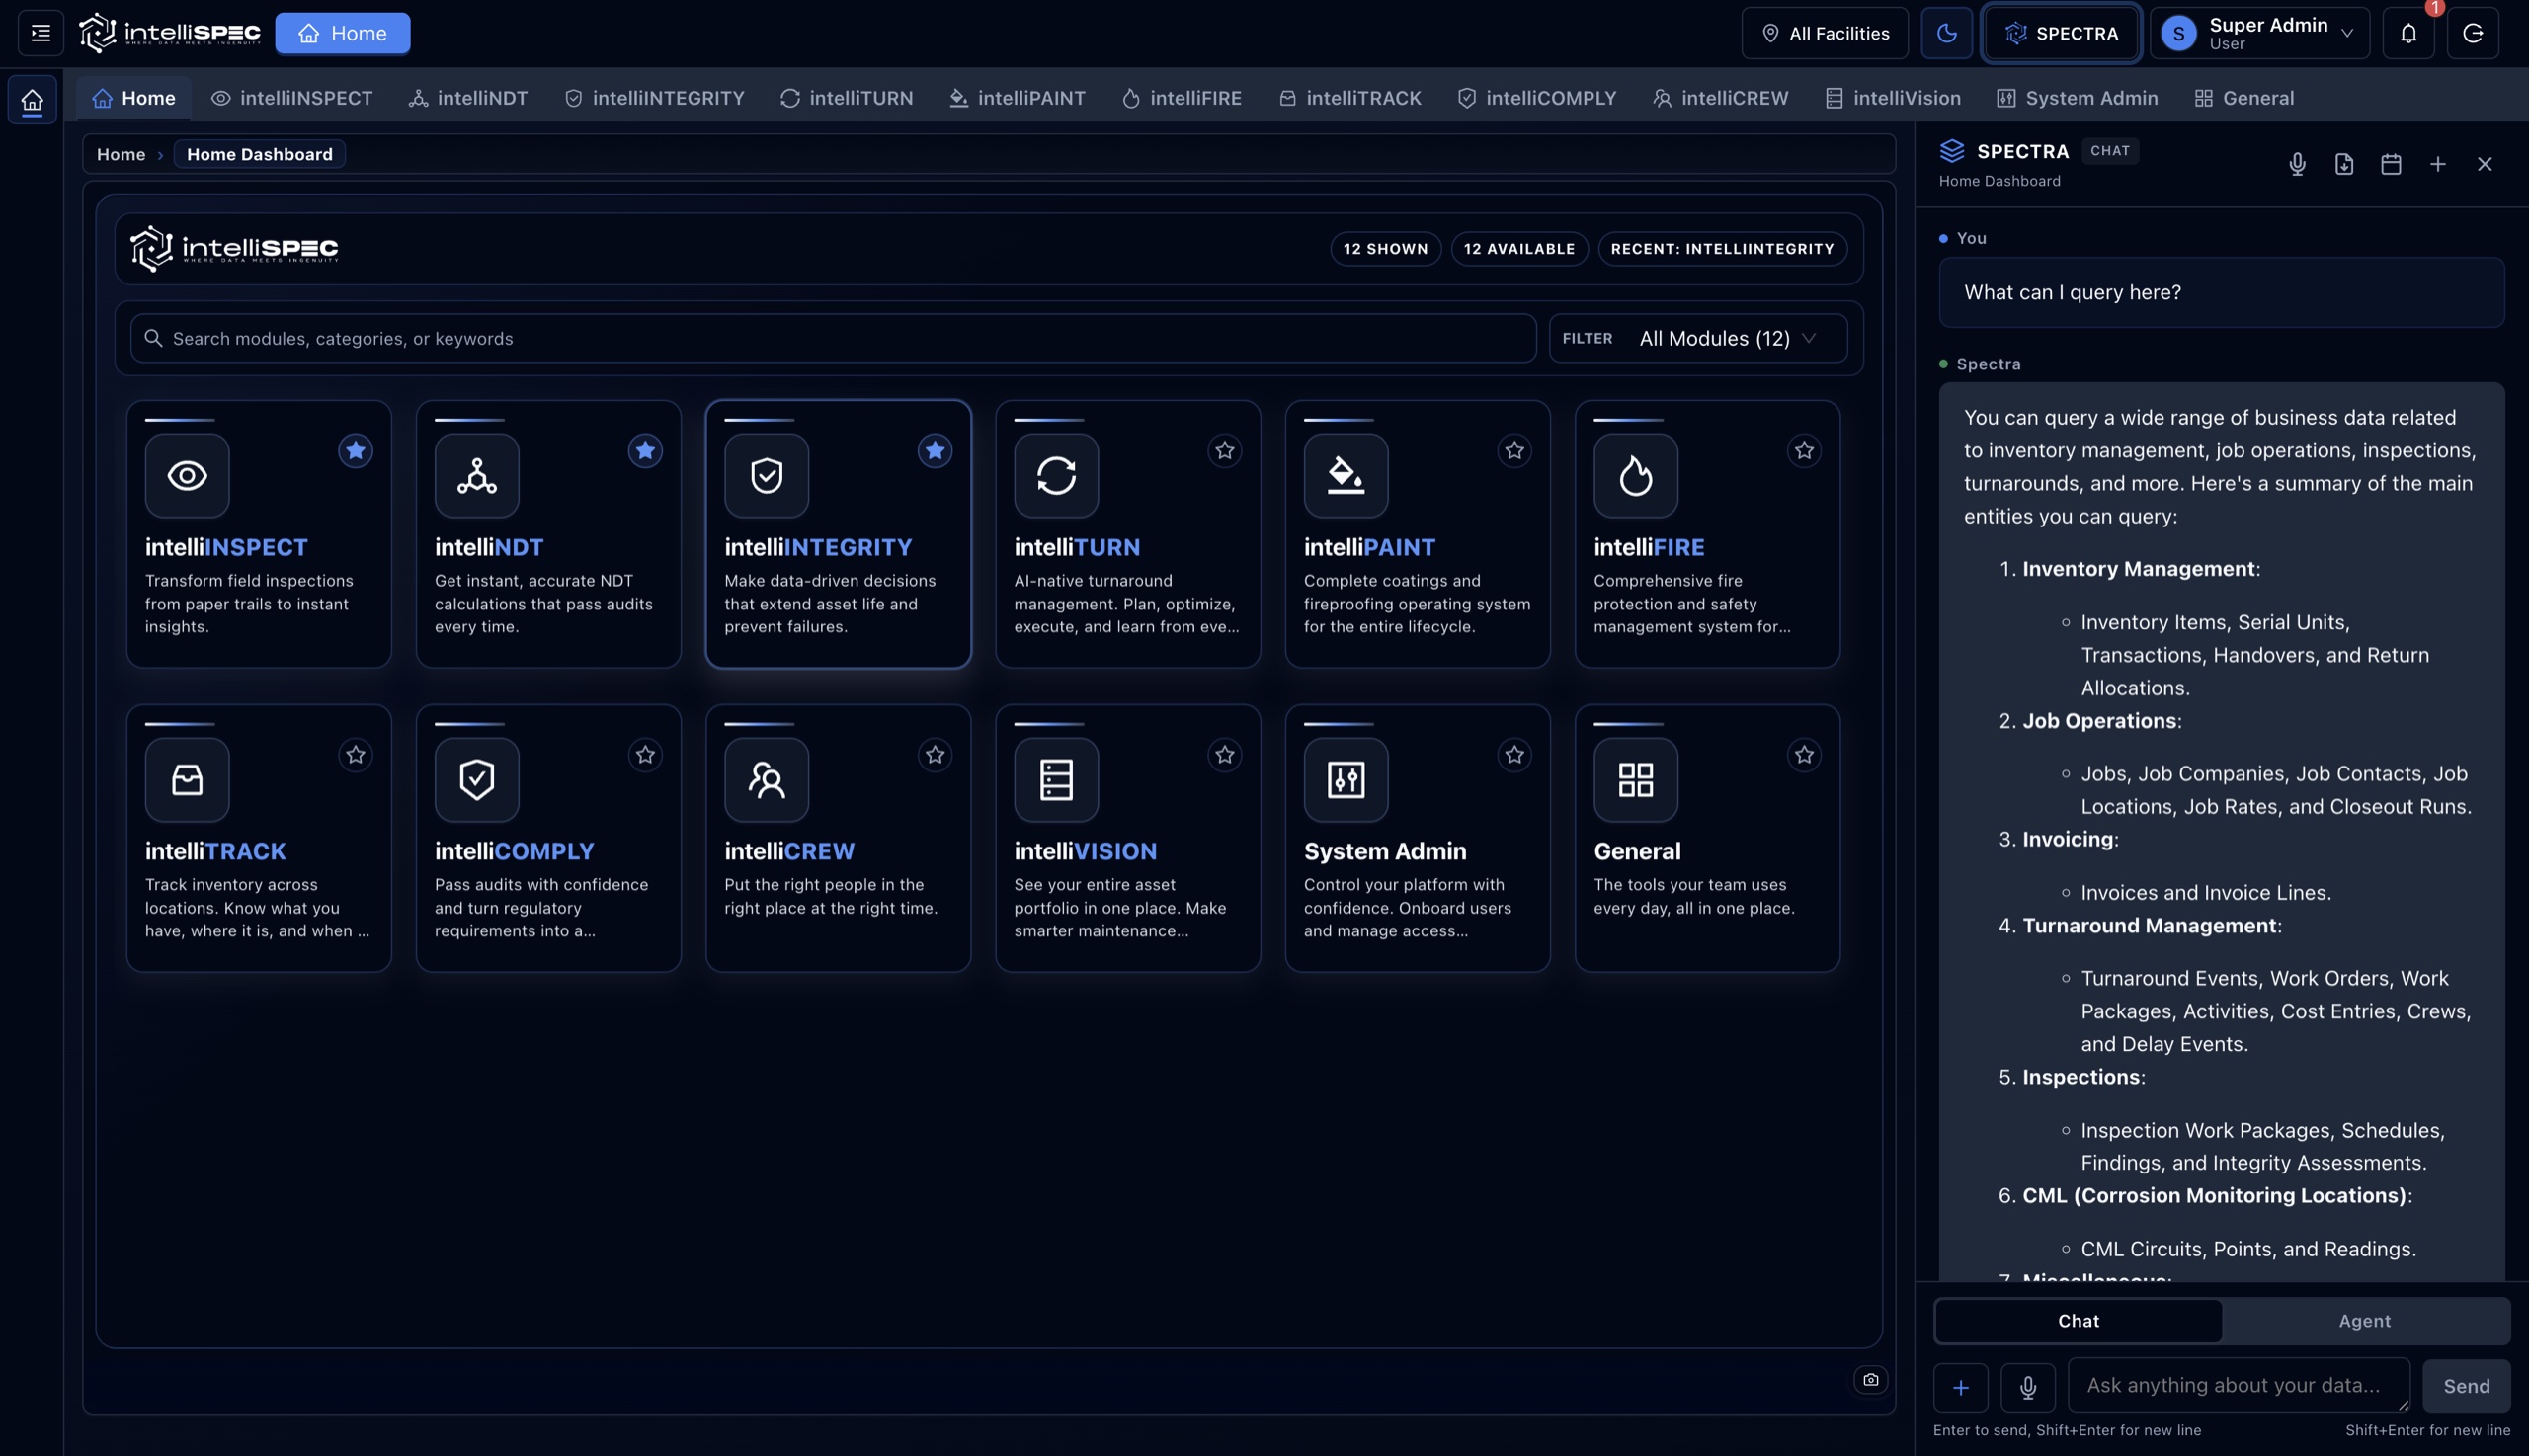Open the All Modules (12) filter dropdown

click(x=1727, y=339)
